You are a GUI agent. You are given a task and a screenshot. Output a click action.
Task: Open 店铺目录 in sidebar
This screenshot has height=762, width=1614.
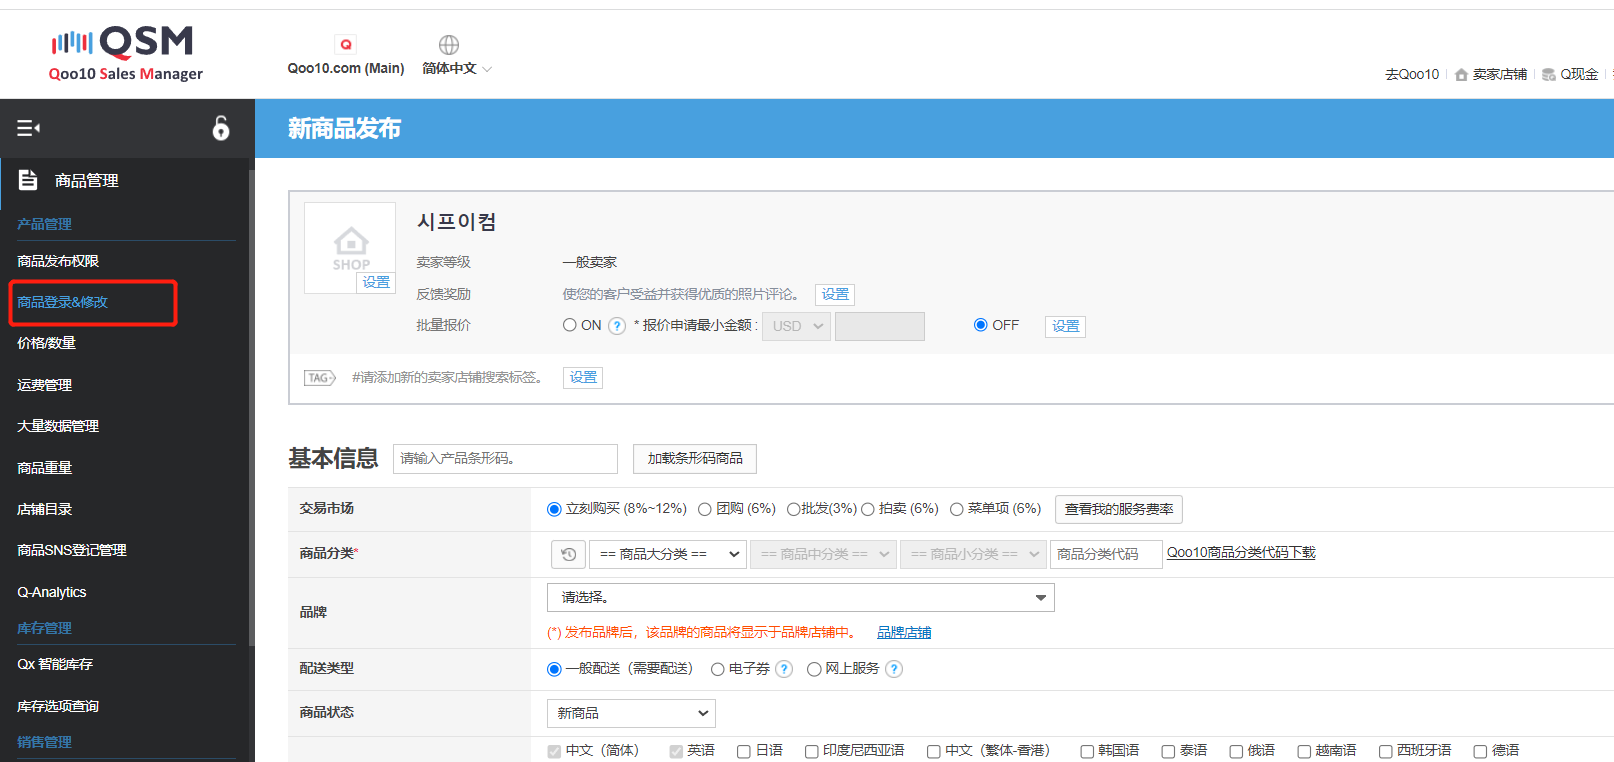tap(44, 509)
